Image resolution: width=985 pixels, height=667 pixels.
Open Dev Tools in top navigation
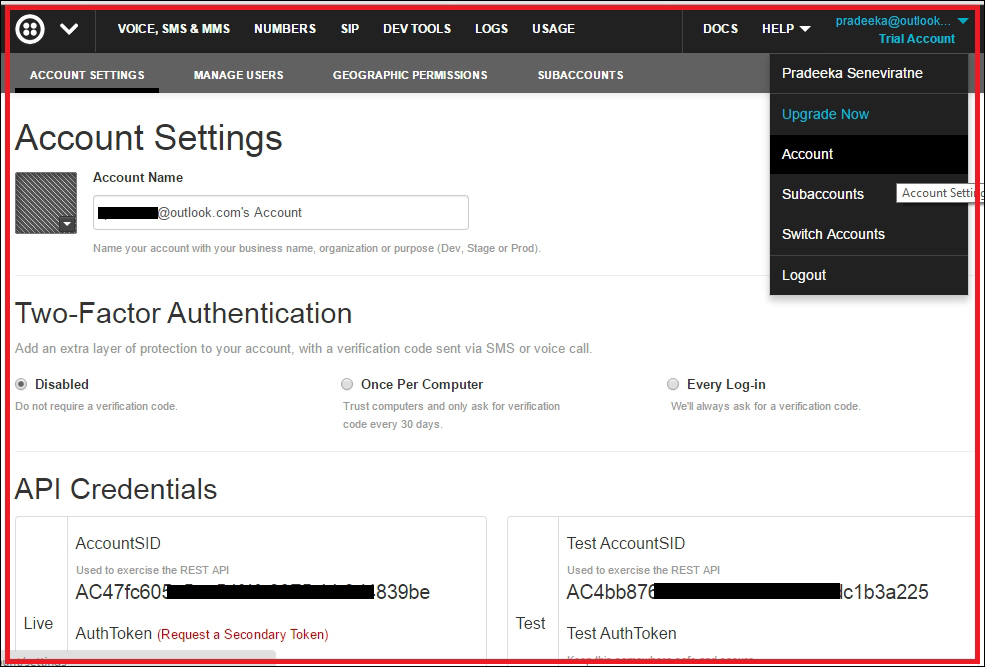417,29
